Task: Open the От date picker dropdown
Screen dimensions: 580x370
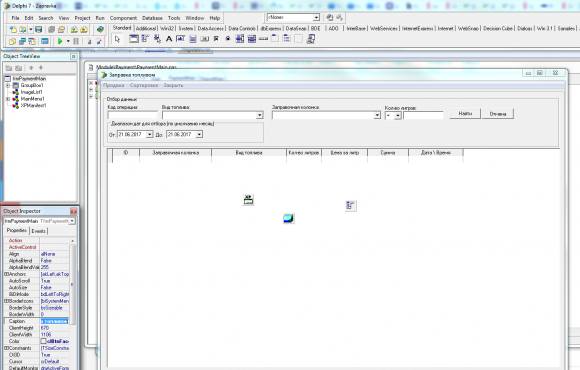Action: (149, 135)
